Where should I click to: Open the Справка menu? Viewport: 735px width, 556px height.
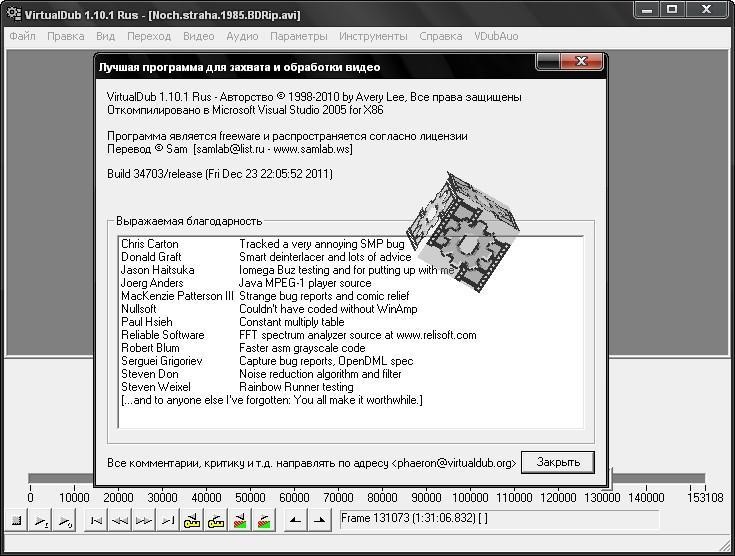click(441, 36)
